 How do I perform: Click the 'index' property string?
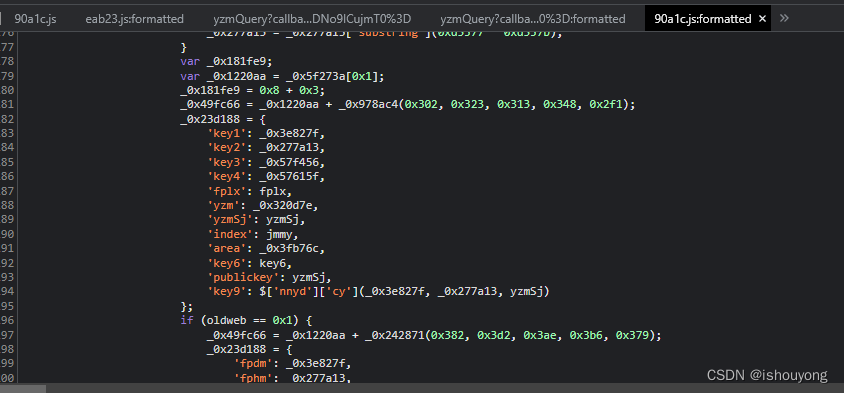pos(230,234)
